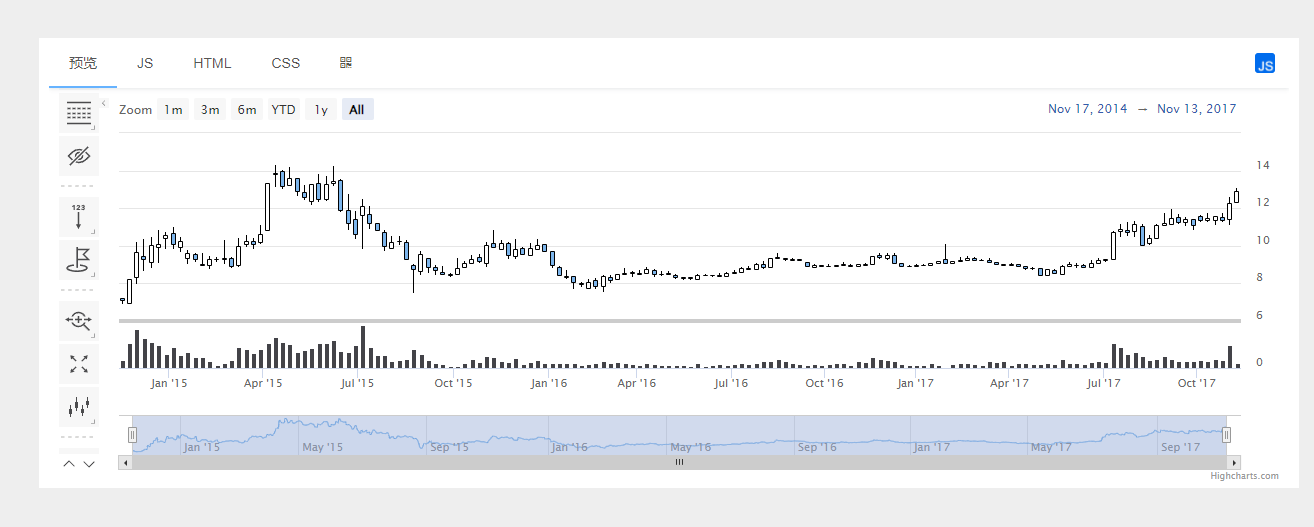Open the QR code tab icon
1314x527 pixels.
pos(346,63)
